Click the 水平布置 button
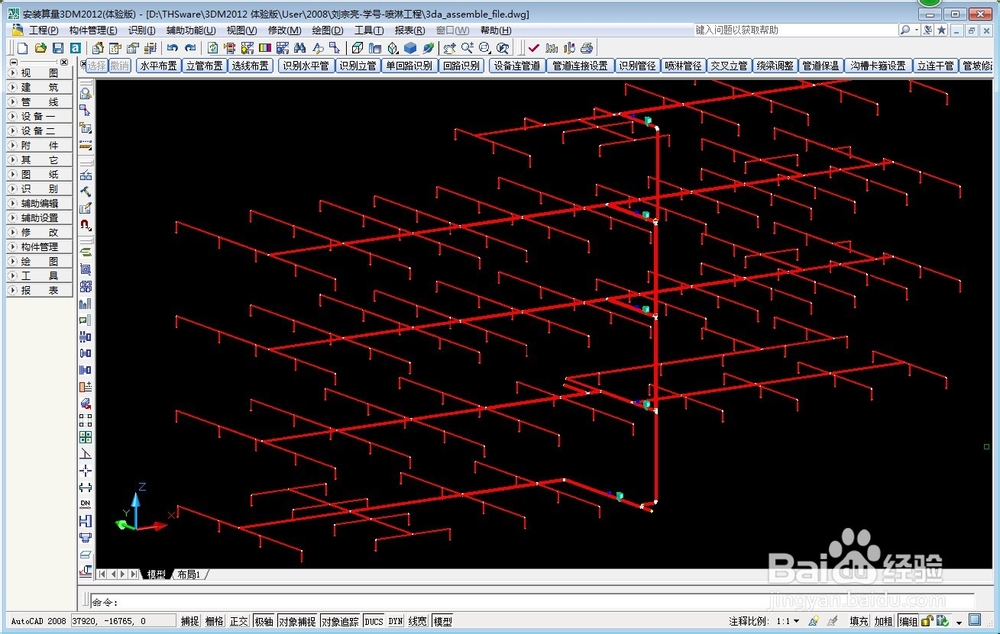The height and width of the screenshot is (634, 1000). point(159,66)
